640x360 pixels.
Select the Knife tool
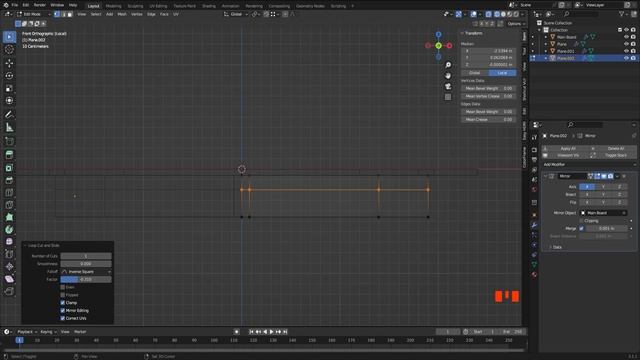click(9, 204)
